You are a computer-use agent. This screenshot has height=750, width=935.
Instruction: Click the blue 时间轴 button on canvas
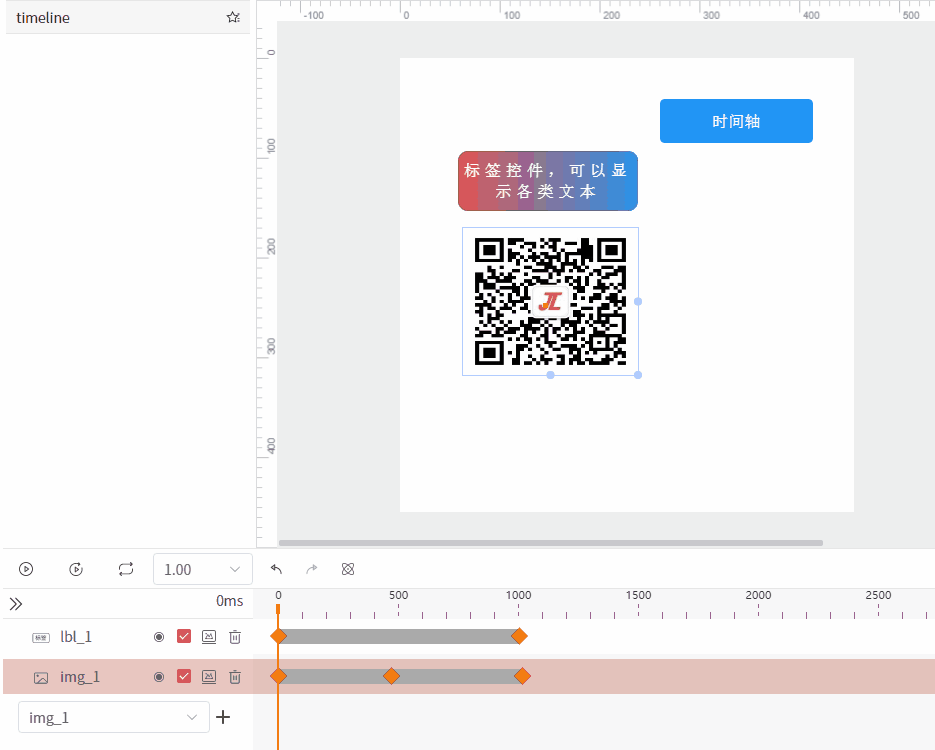(x=736, y=121)
